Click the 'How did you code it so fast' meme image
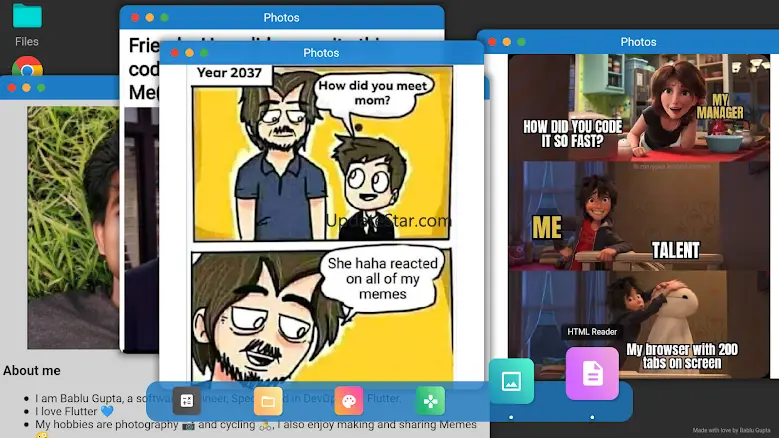779x438 pixels. [x=639, y=216]
